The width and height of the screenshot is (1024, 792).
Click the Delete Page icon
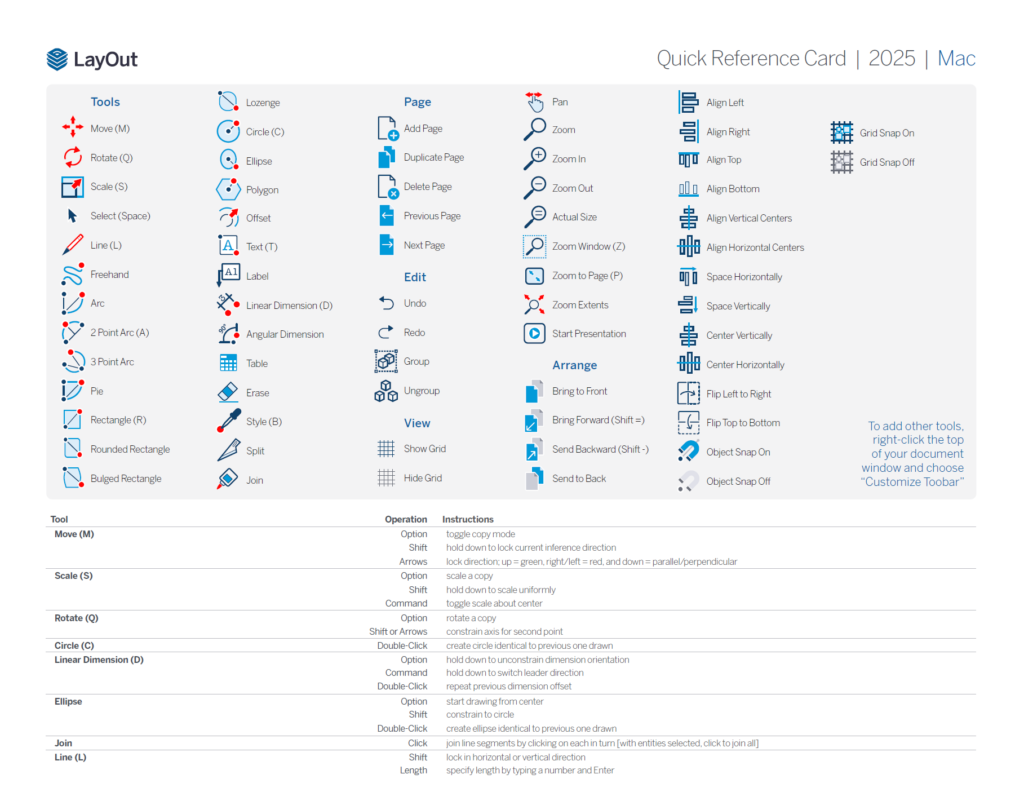[387, 187]
